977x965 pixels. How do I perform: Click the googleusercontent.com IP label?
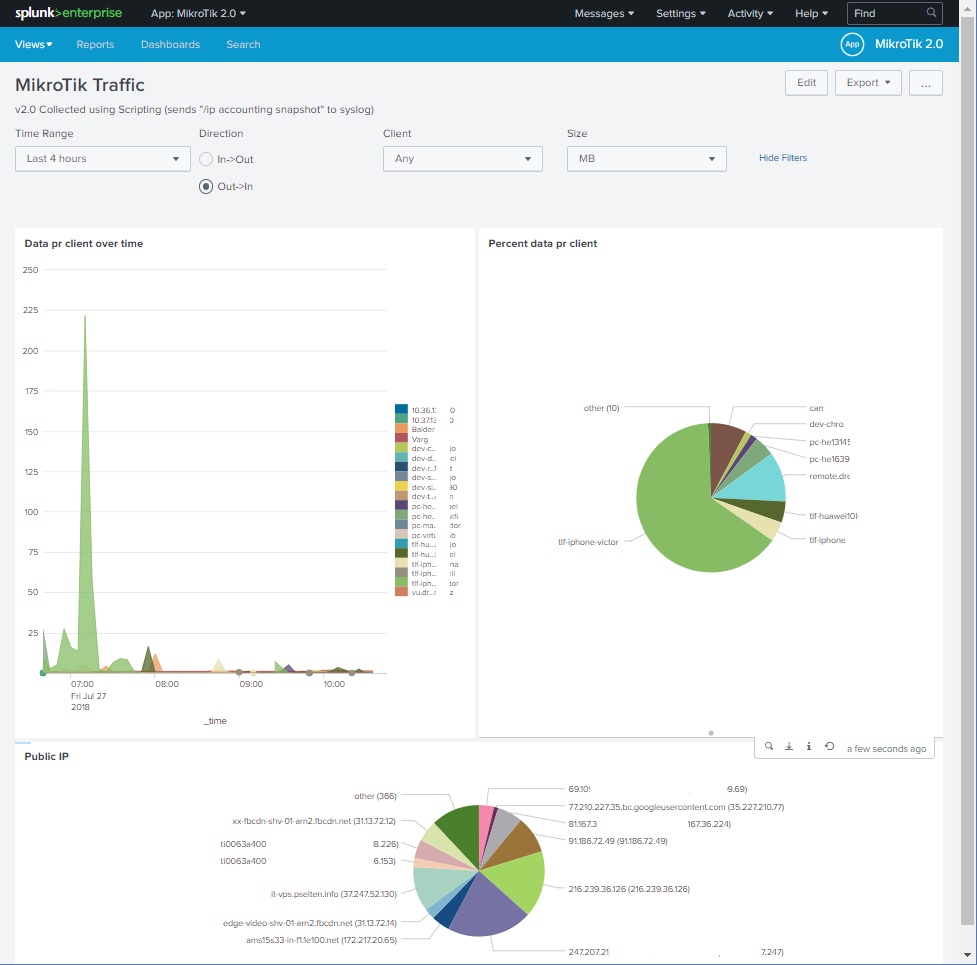(x=676, y=807)
